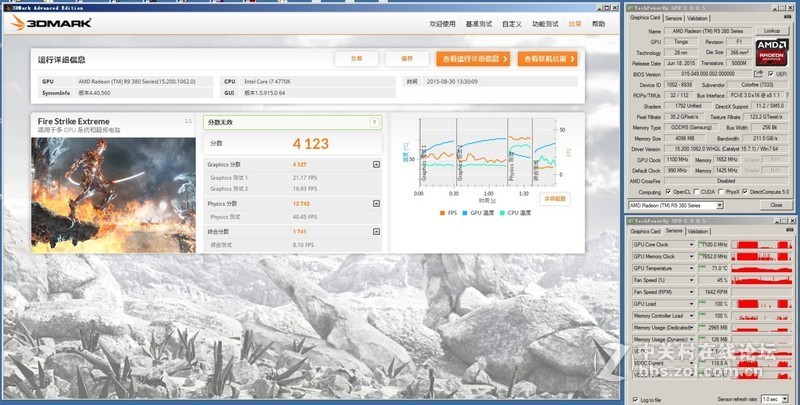Open the AMD Radeon R9 380 Series card dropdown
The image size is (800, 405).
[719, 205]
